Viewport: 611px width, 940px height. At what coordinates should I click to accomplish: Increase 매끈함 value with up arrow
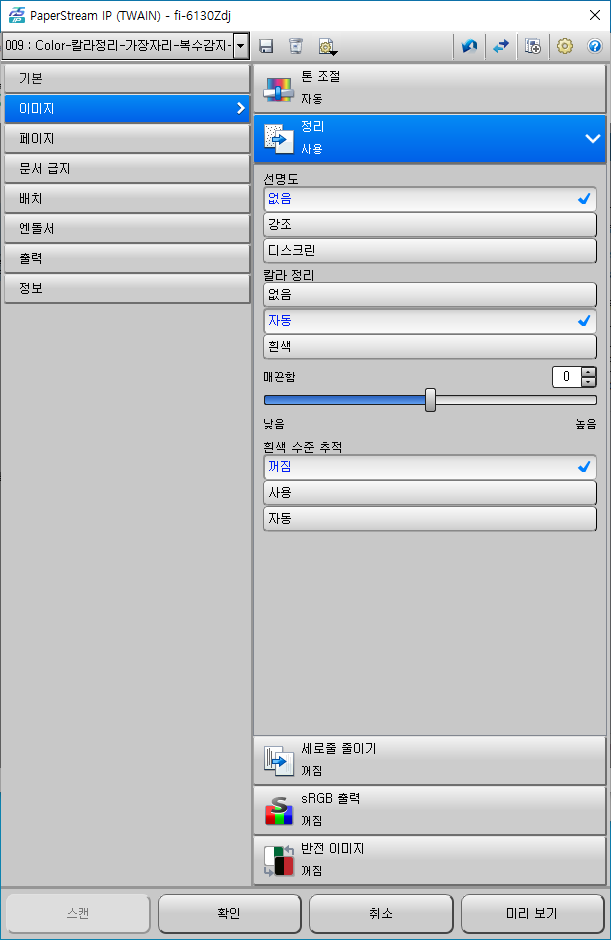pos(589,372)
